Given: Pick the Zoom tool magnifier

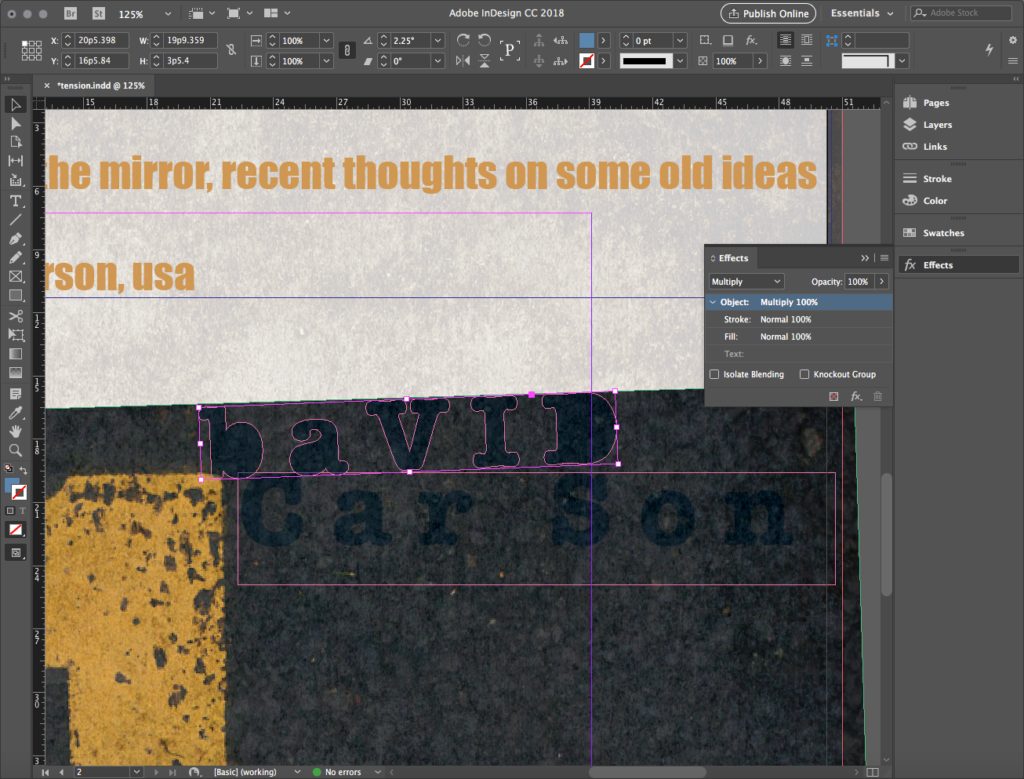Looking at the screenshot, I should coord(16,450).
